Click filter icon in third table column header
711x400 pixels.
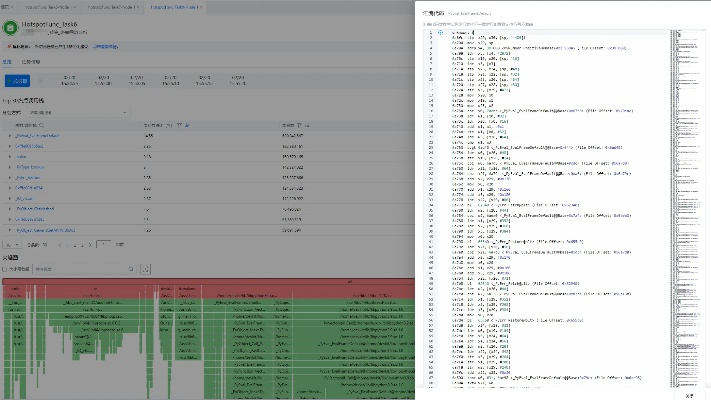pyautogui.click(x=303, y=125)
